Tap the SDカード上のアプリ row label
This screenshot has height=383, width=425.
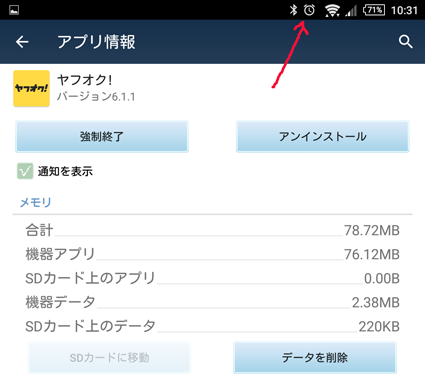[x=90, y=278]
